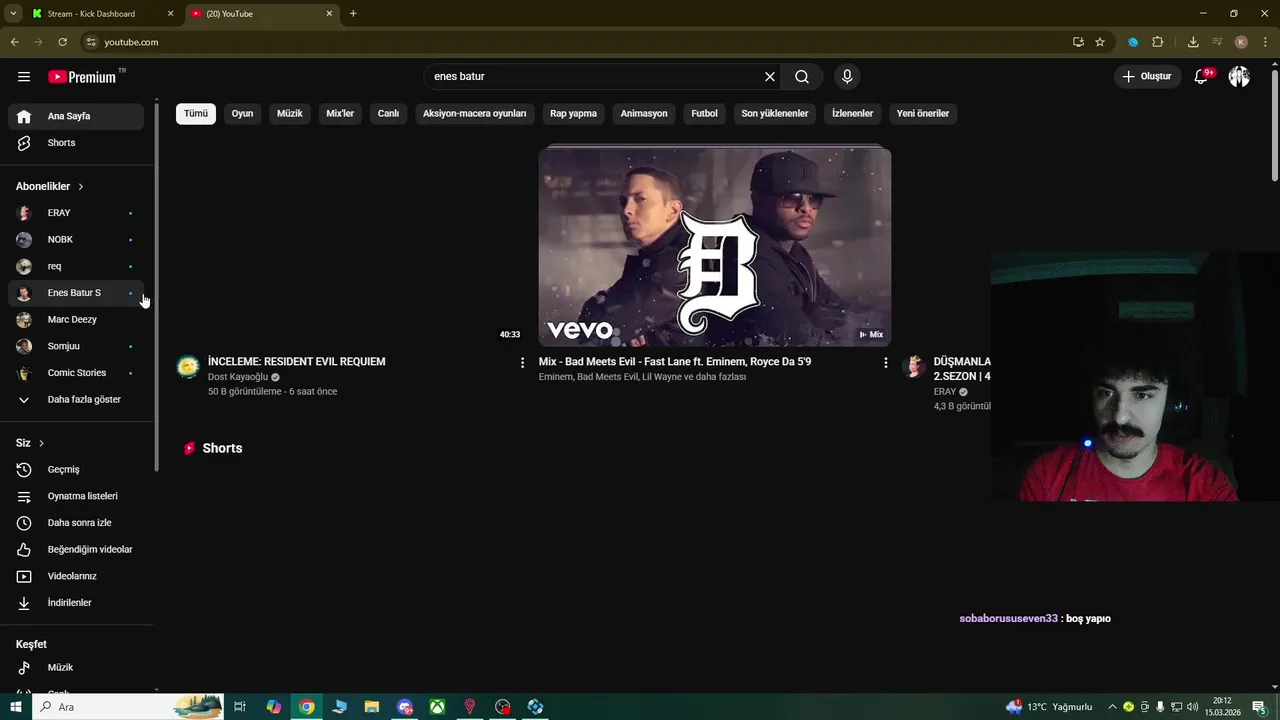Expand the Abonelikler section arrow
The image size is (1280, 720).
pos(81,187)
